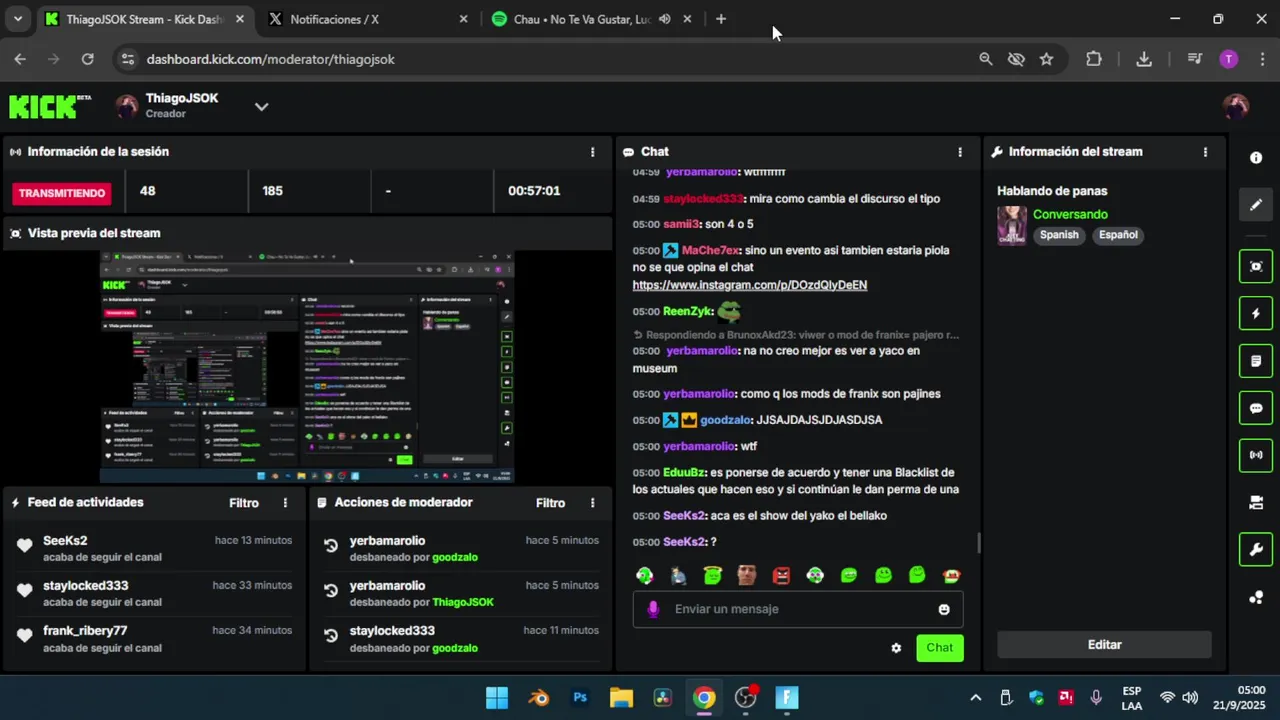Click username goodzalo in chat

(727, 420)
